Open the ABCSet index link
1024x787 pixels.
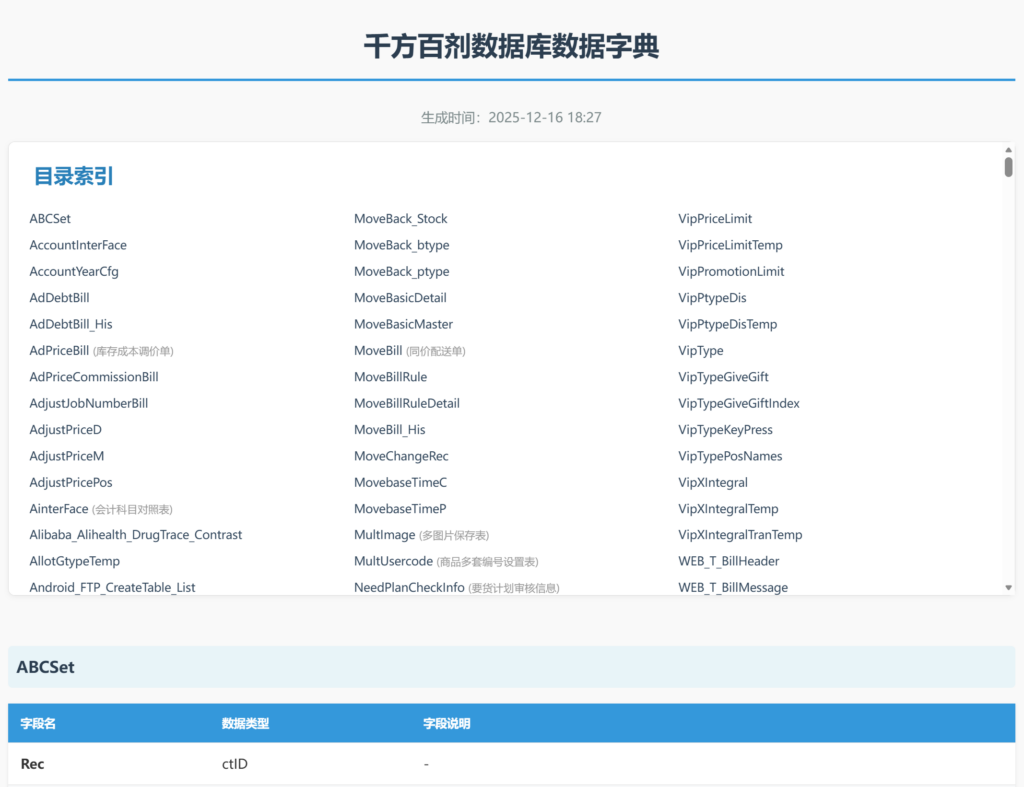click(50, 219)
